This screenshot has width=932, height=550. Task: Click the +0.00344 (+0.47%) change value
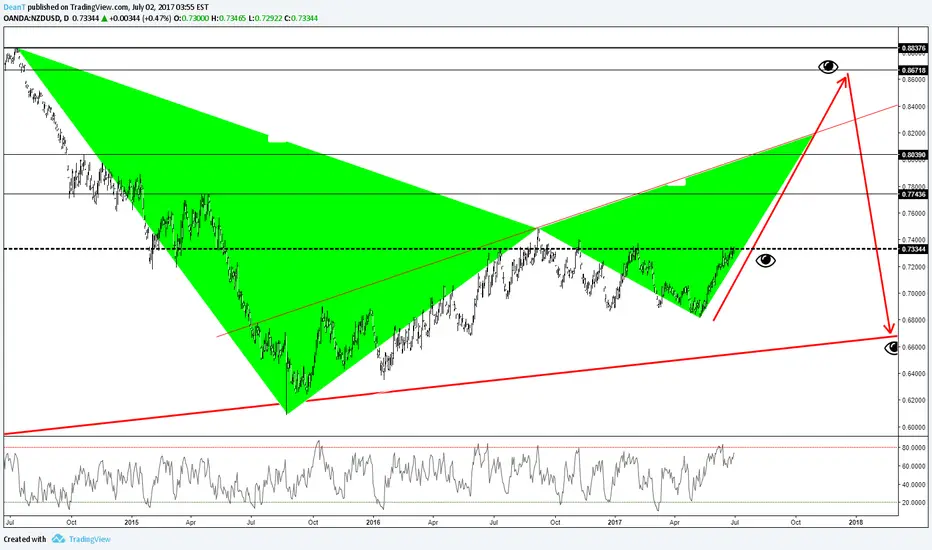tap(140, 18)
